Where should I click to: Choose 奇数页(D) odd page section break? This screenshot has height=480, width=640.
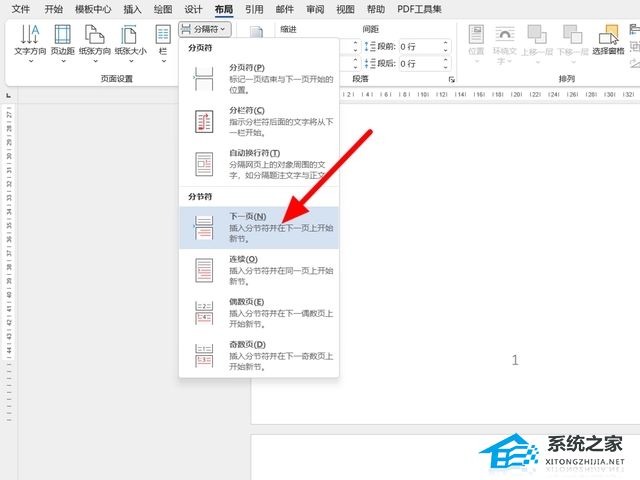[x=259, y=356]
